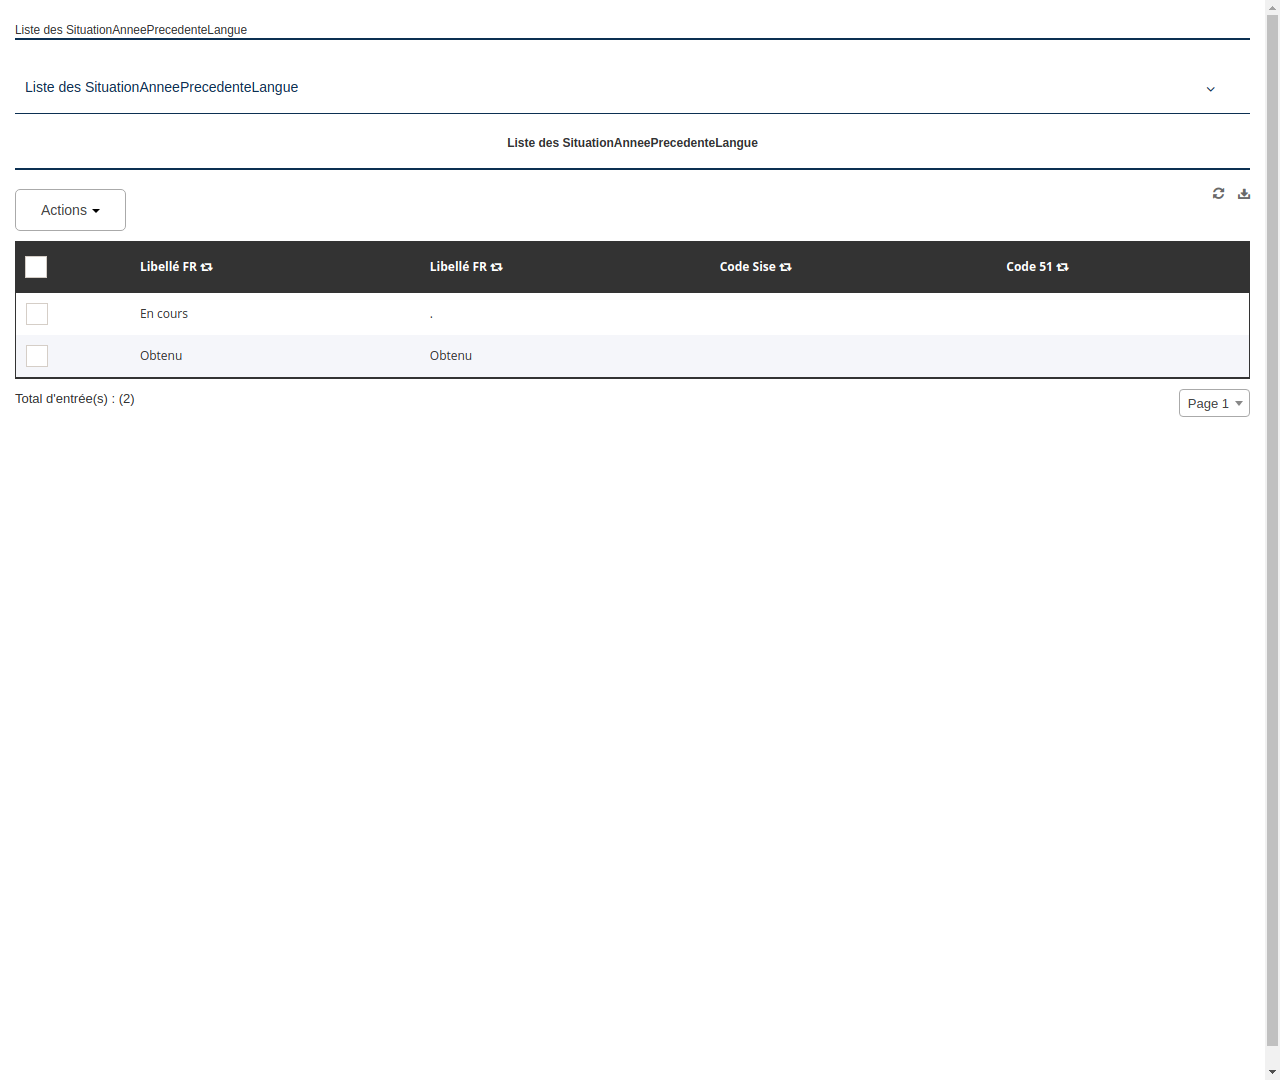Open the Obtenu record link
The height and width of the screenshot is (1080, 1280).
161,355
